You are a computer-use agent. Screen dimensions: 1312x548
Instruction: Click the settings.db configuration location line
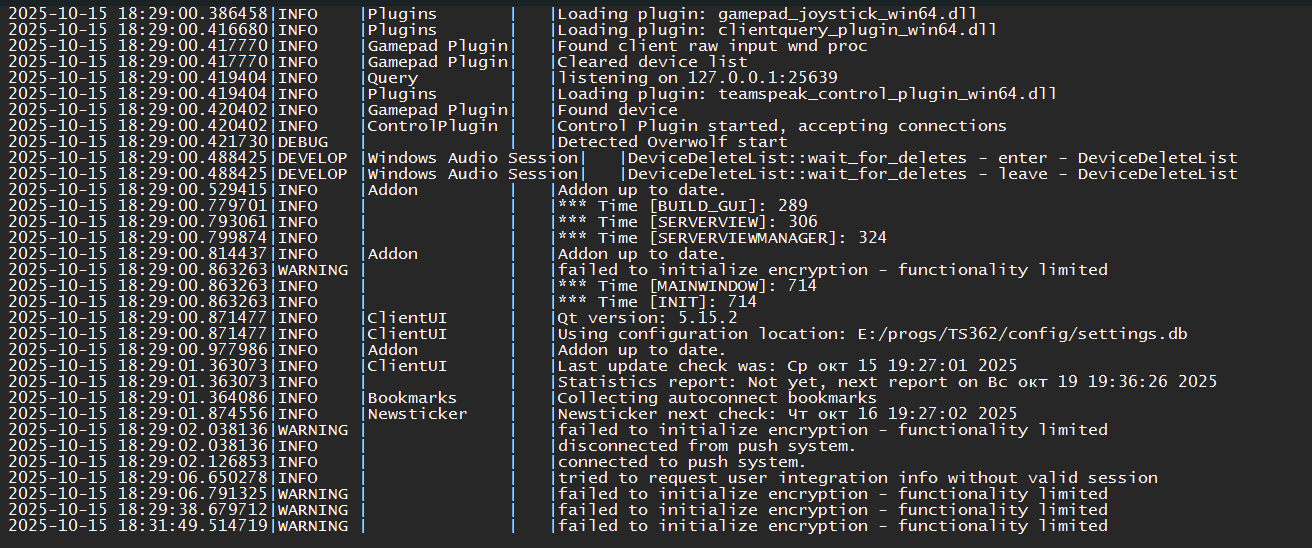872,334
